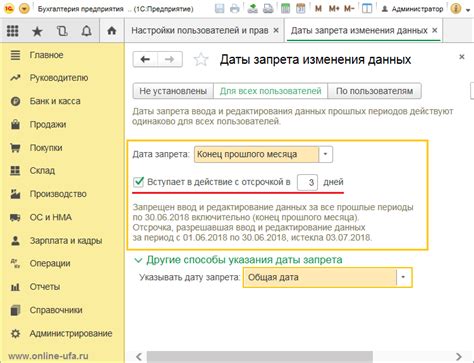Open the Favorites star in the toolbar
This screenshot has width=474, height=363.
(37, 31)
